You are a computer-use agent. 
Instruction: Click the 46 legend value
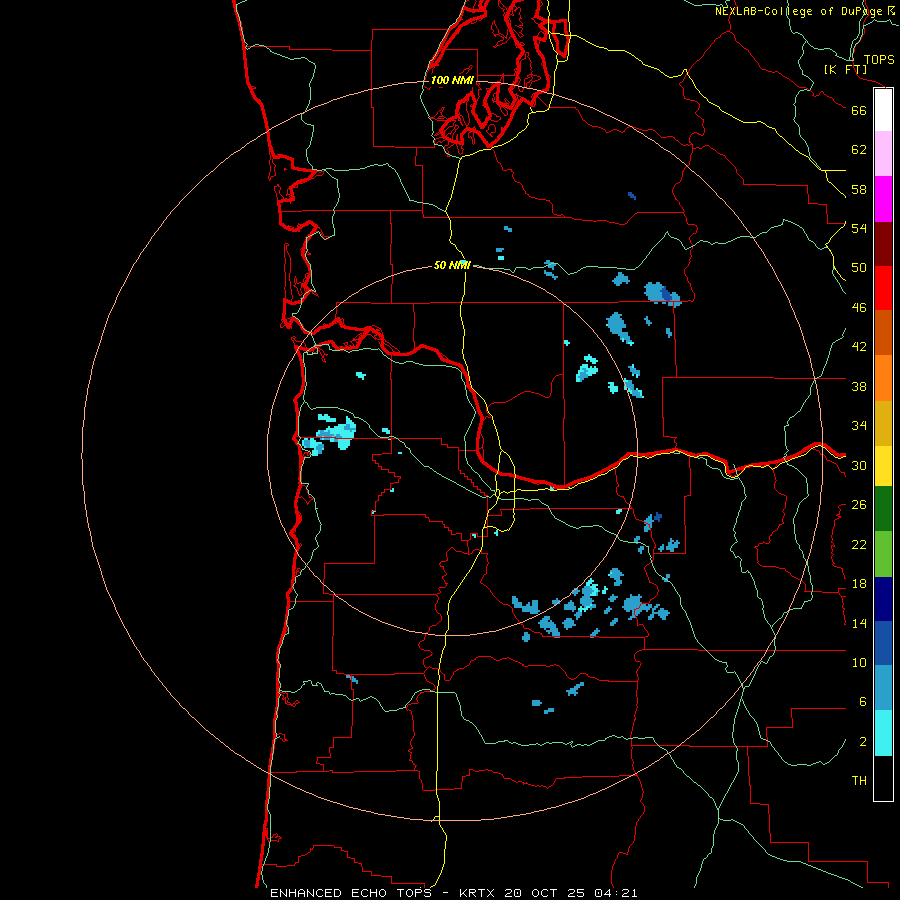coord(859,308)
